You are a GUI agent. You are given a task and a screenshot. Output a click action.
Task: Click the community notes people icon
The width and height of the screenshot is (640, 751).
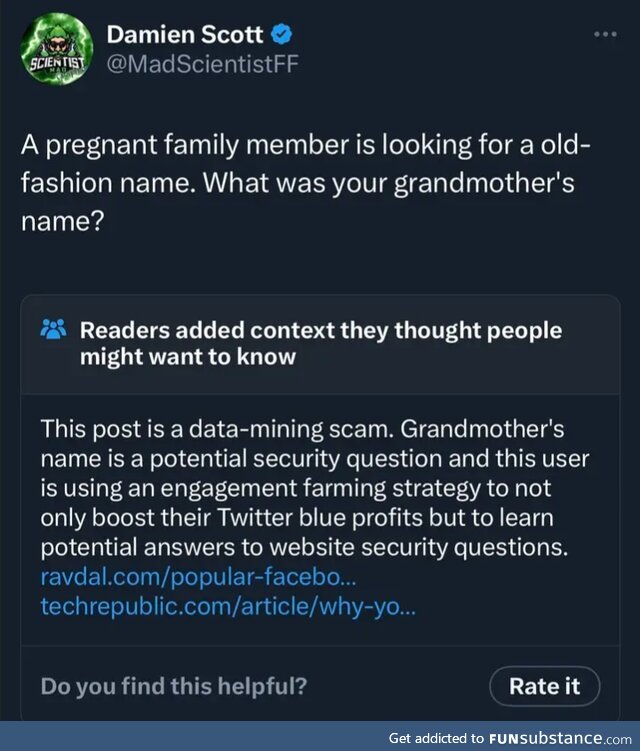[54, 329]
